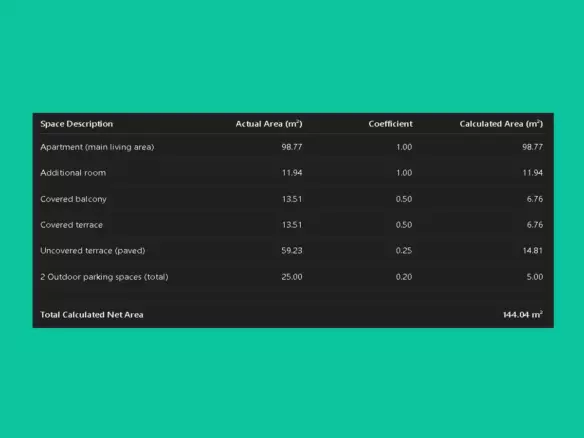Select the 144.04 m² total value
The width and height of the screenshot is (584, 438).
[x=523, y=315]
